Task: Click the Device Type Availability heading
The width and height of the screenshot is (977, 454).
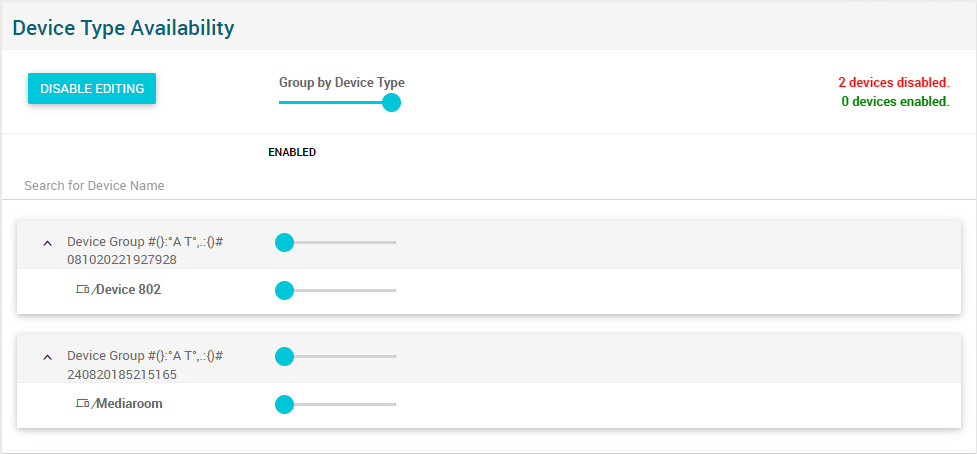Action: [x=123, y=28]
